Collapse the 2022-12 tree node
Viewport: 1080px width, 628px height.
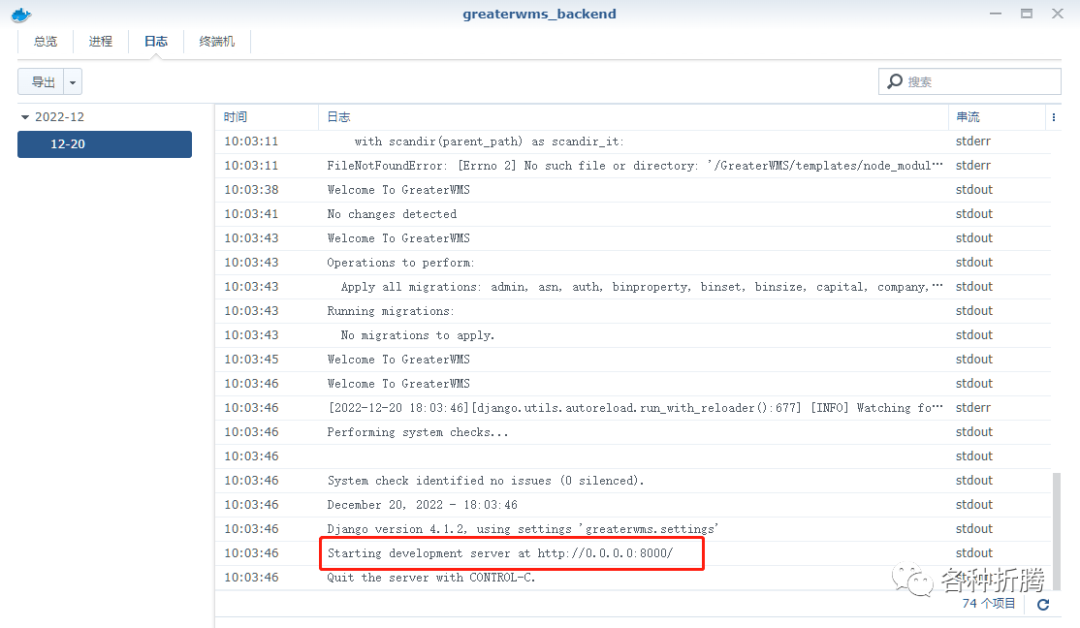(x=25, y=117)
